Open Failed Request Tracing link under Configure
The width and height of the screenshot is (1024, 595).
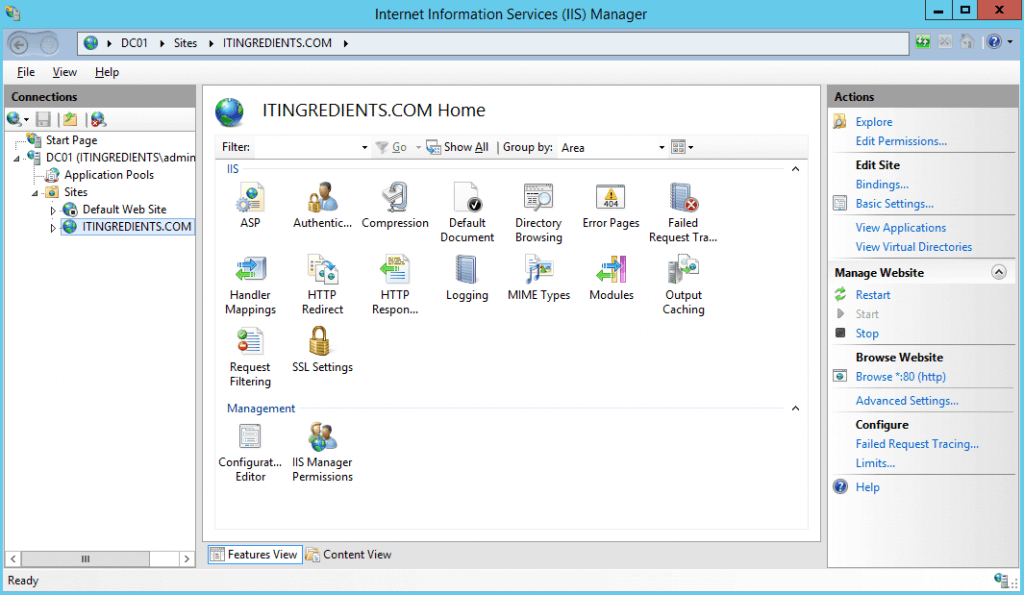(917, 443)
